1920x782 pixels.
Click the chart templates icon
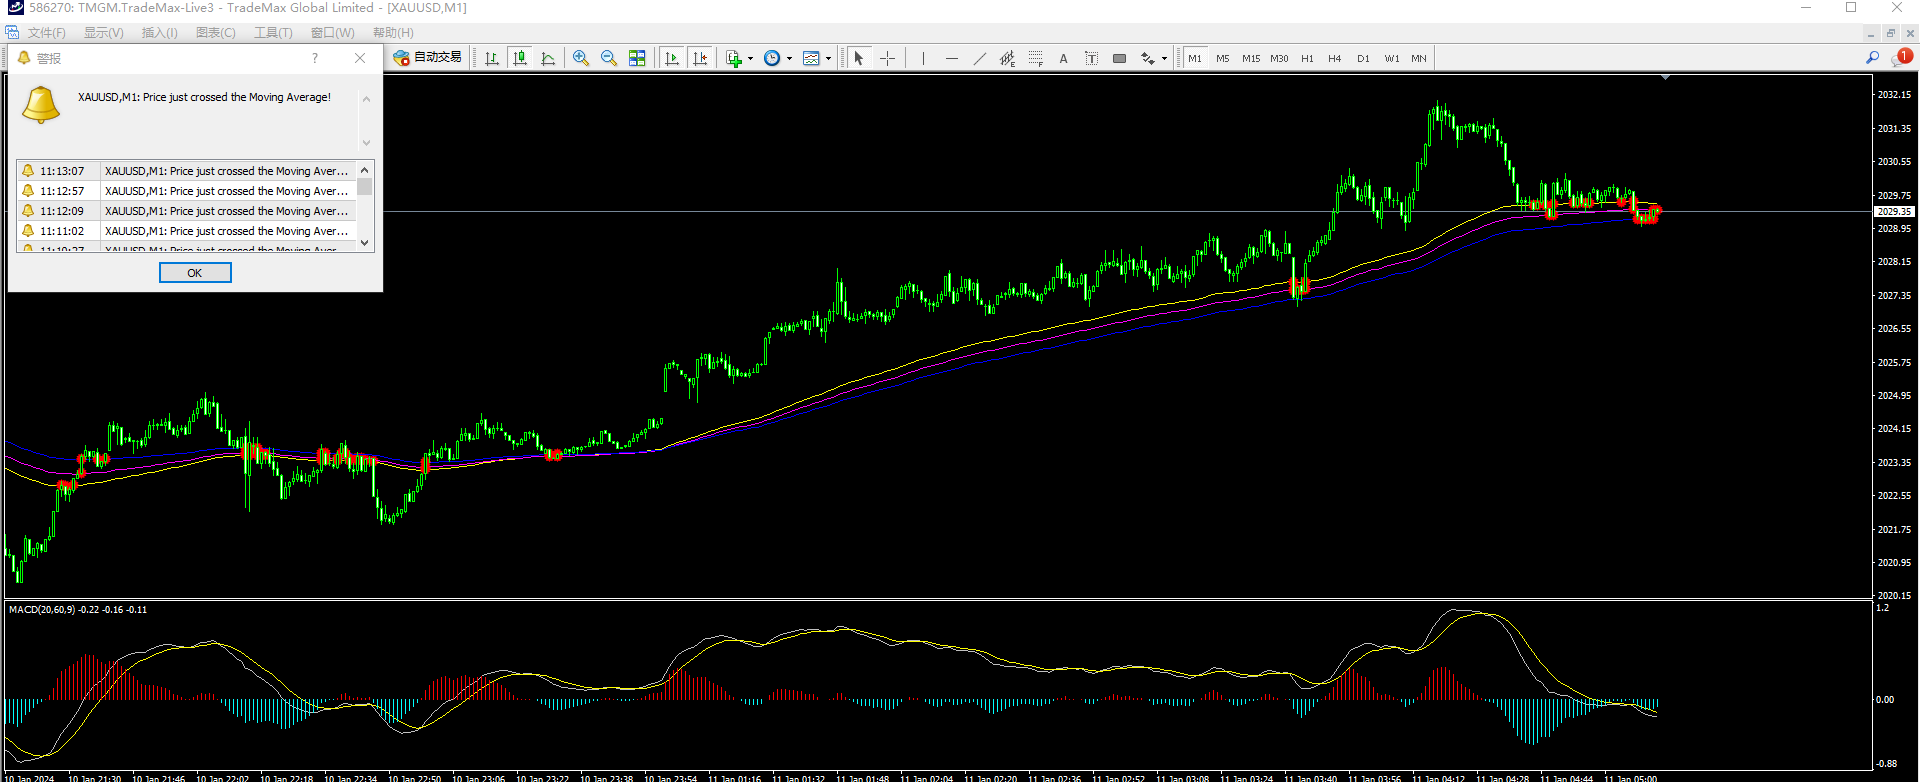click(811, 58)
